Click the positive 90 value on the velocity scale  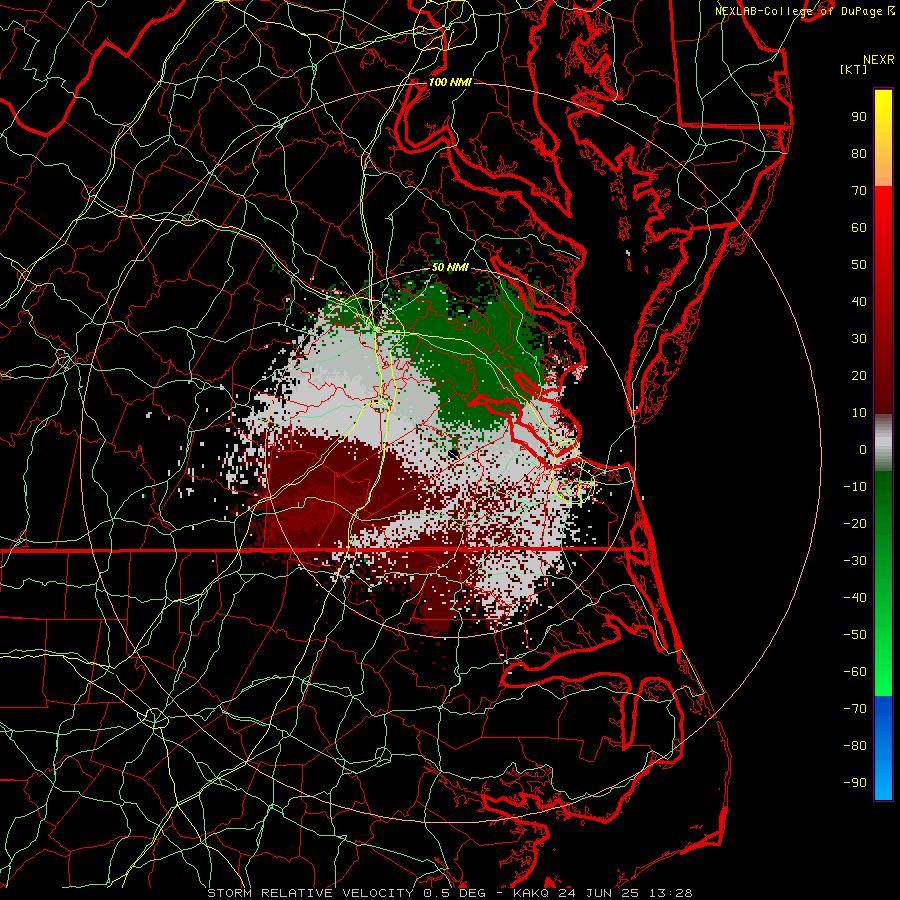859,117
